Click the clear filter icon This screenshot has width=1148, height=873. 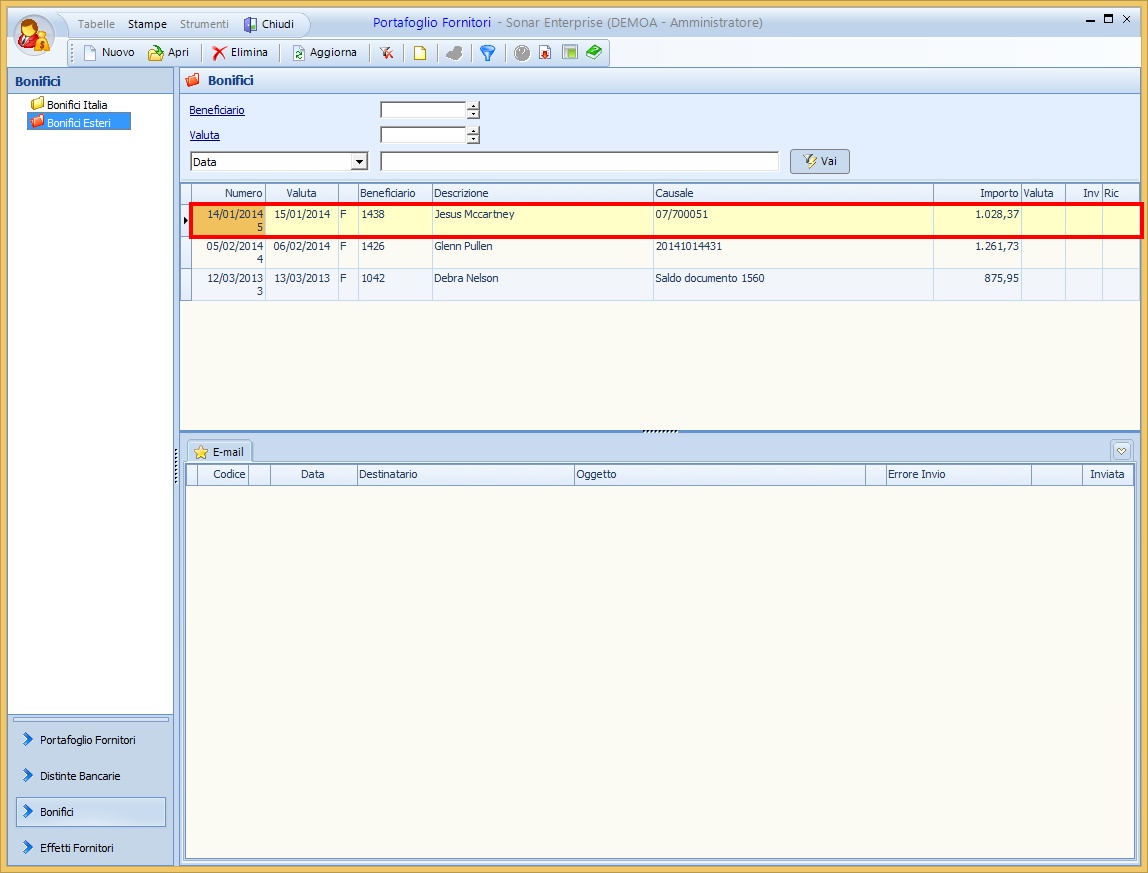coord(386,53)
